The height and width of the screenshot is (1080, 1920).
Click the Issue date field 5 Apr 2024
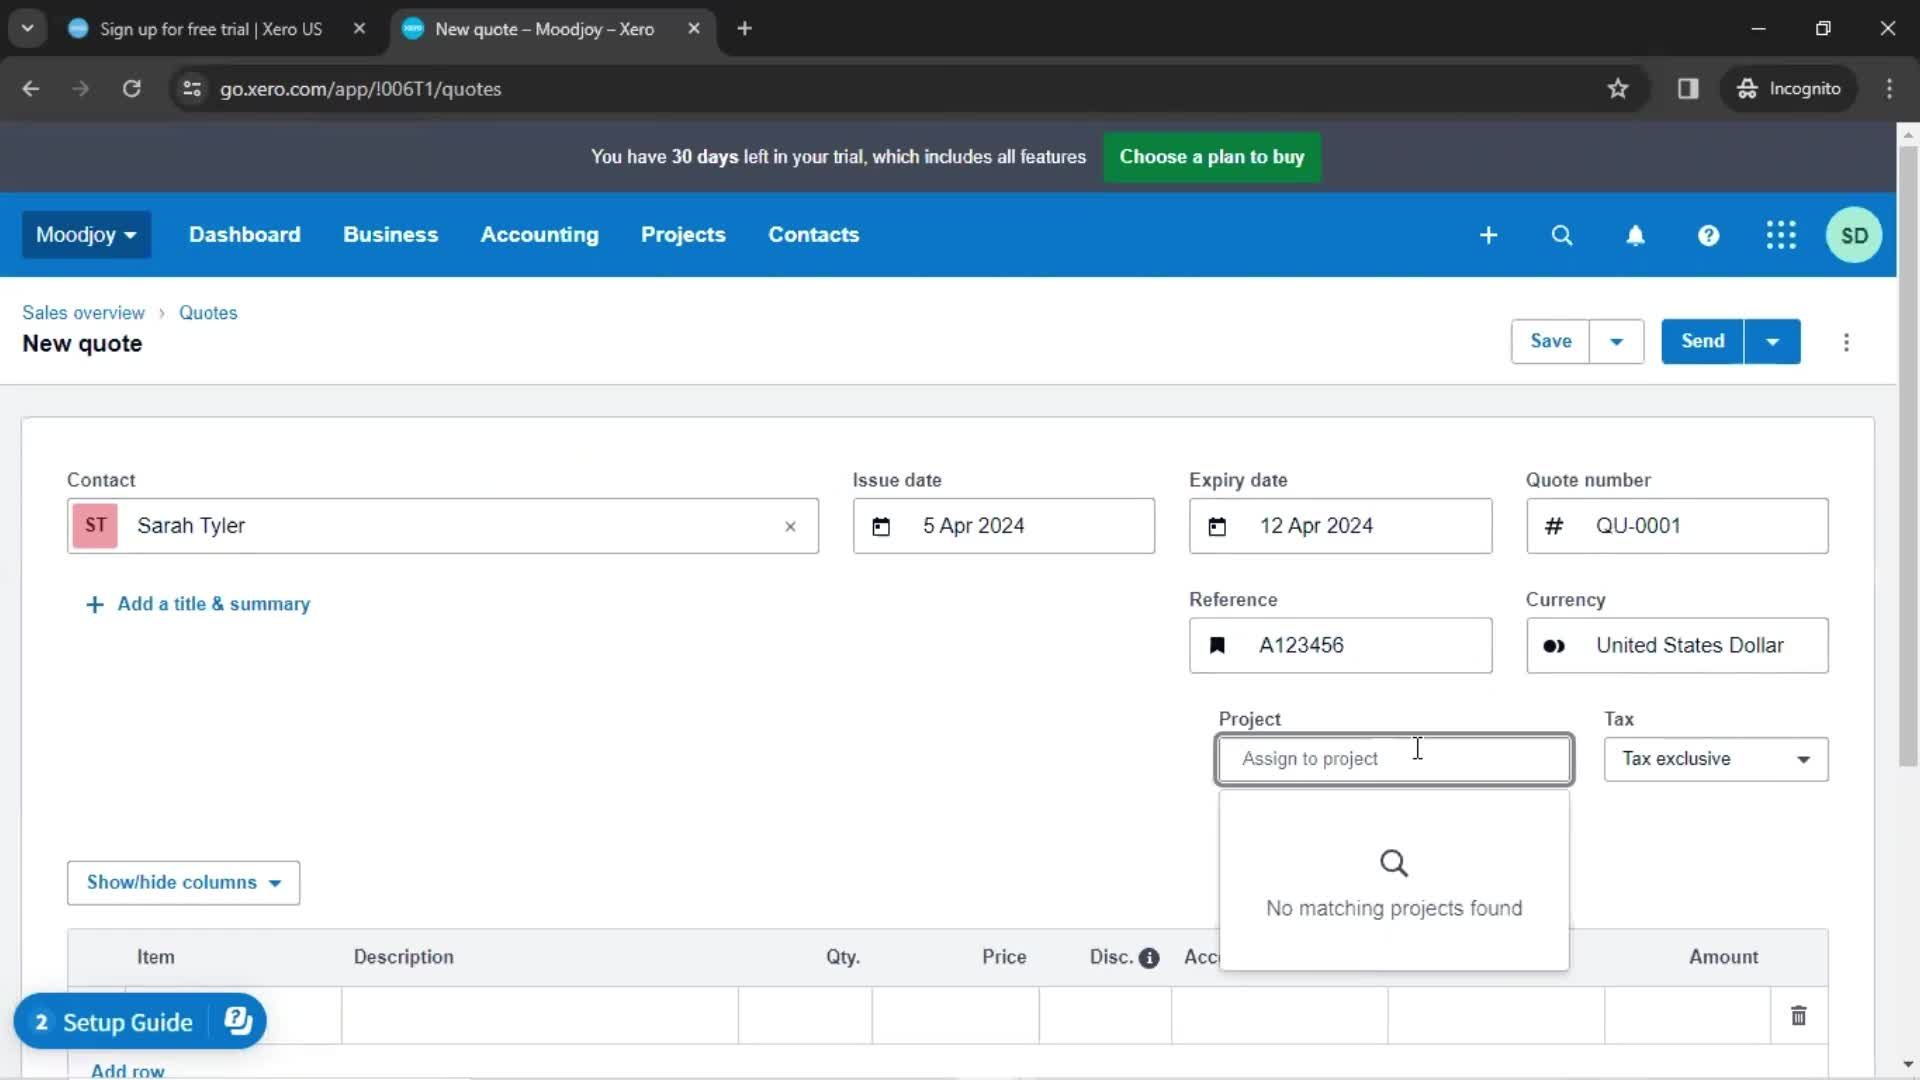[1003, 526]
